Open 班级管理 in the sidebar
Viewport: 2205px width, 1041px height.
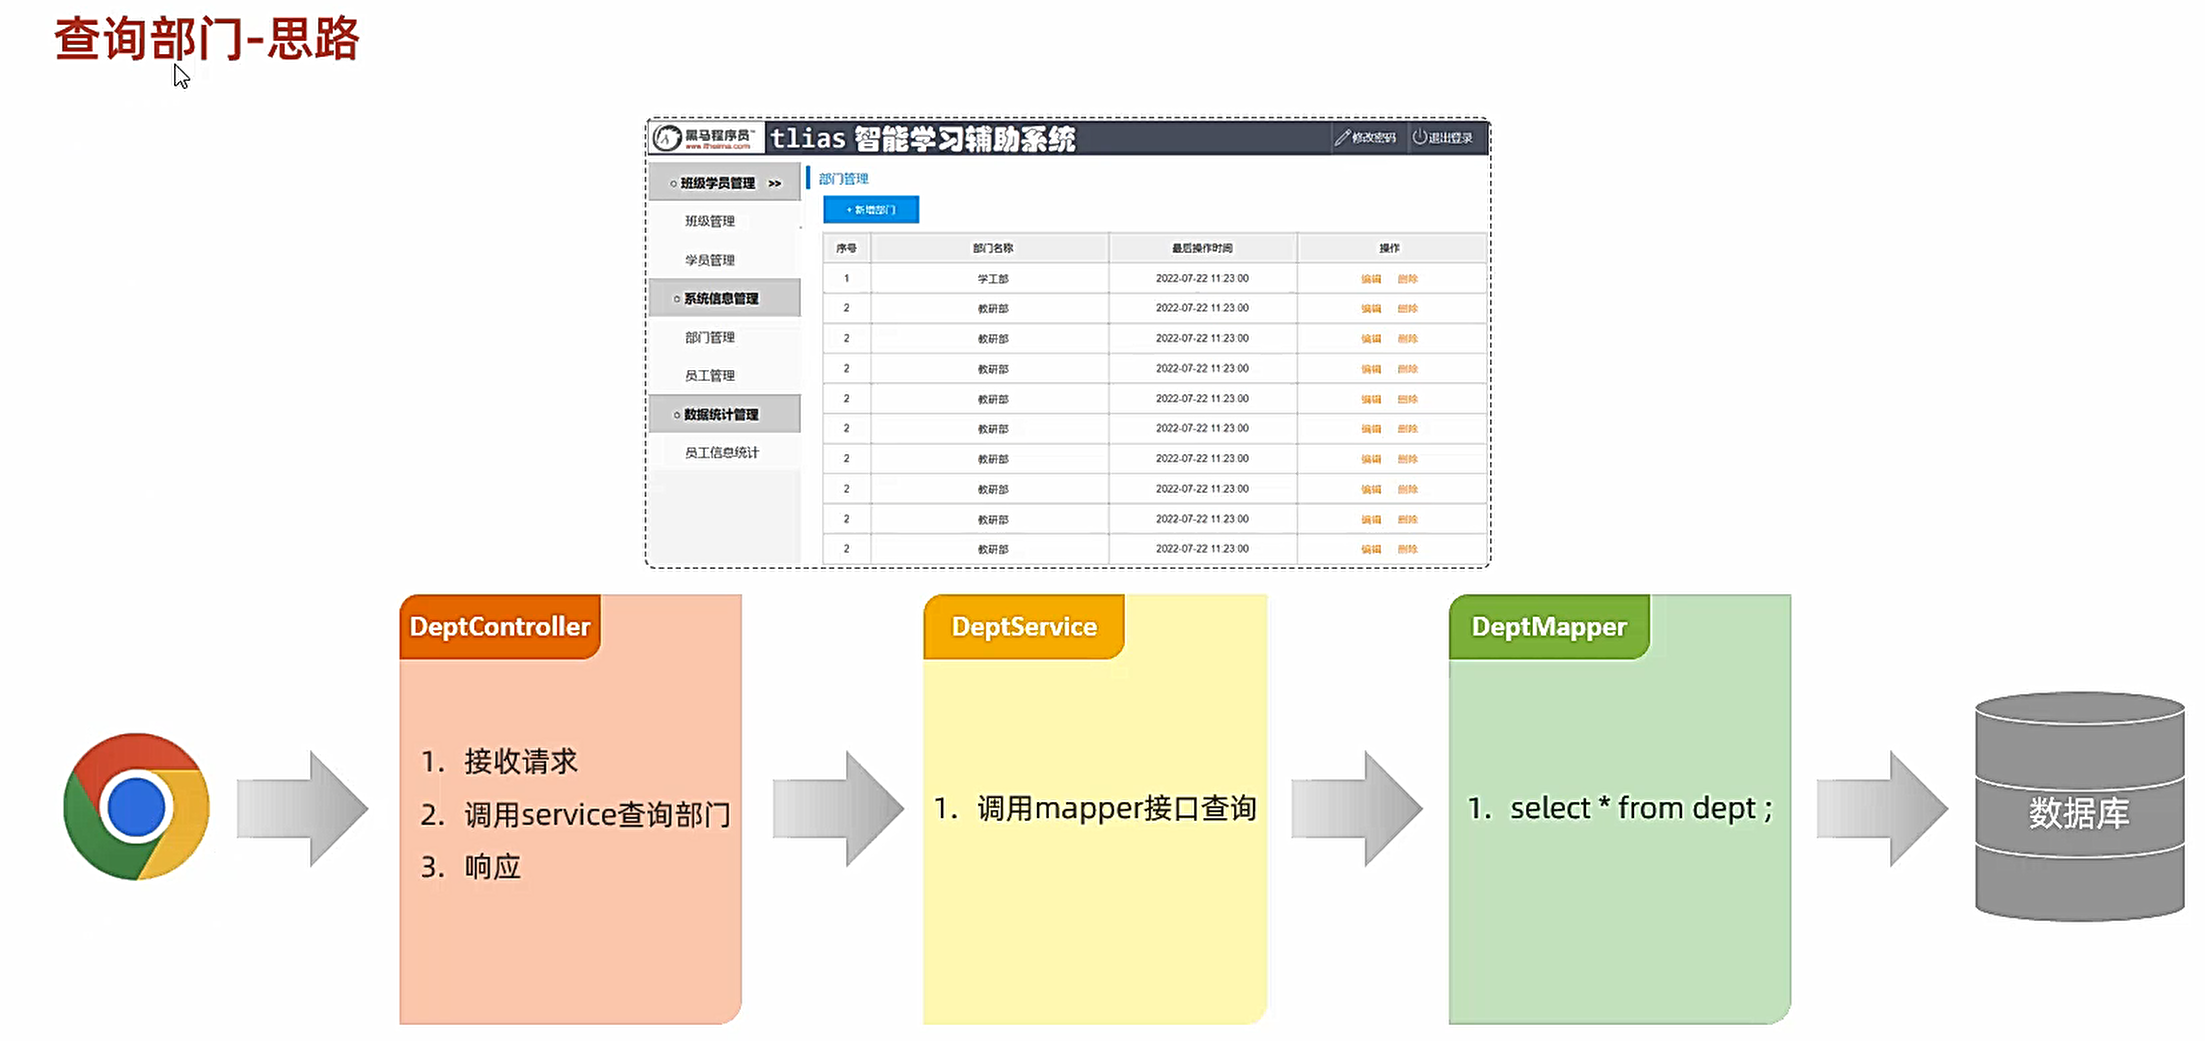tap(710, 221)
